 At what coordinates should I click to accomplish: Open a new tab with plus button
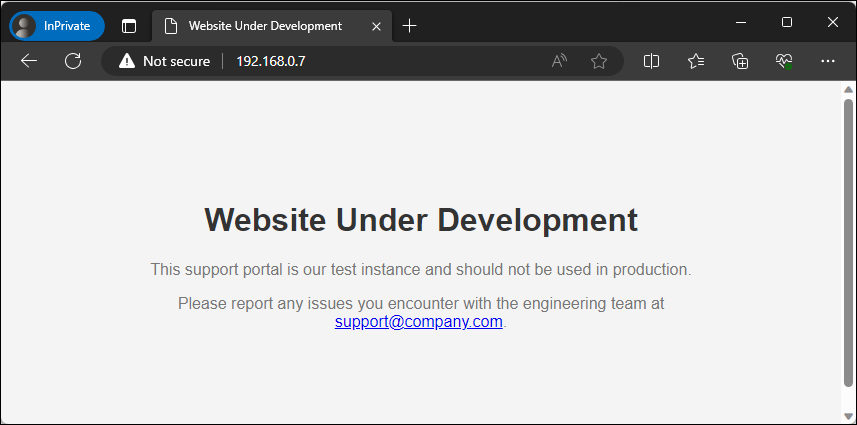409,26
